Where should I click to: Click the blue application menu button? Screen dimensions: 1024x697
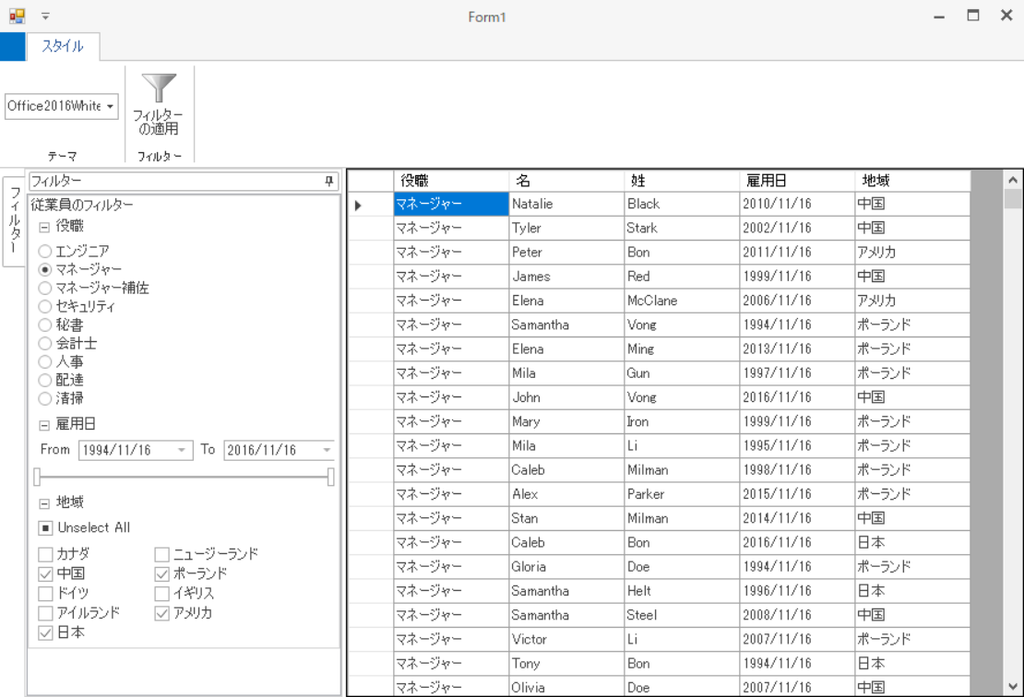tap(12, 46)
